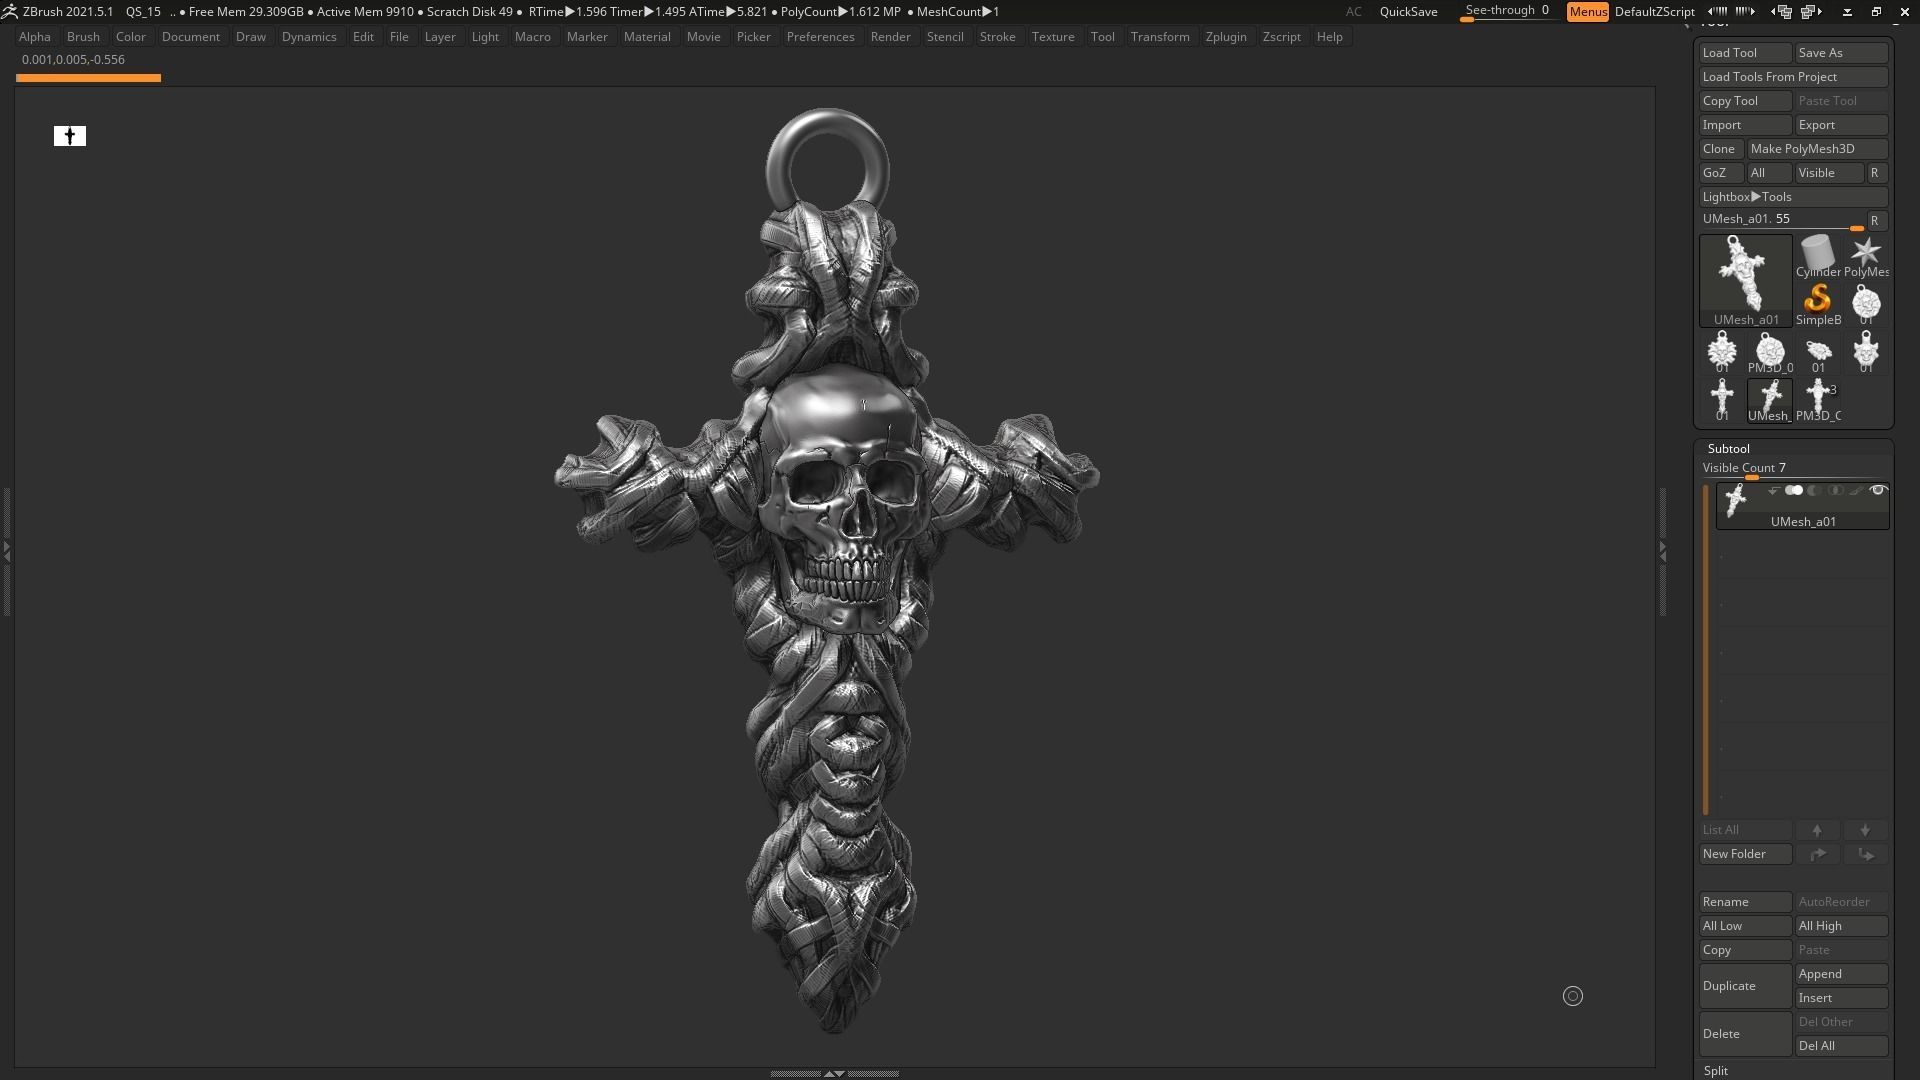Select the PM3D_C cross tool icon
Image resolution: width=1920 pixels, height=1080 pixels.
pos(1818,401)
